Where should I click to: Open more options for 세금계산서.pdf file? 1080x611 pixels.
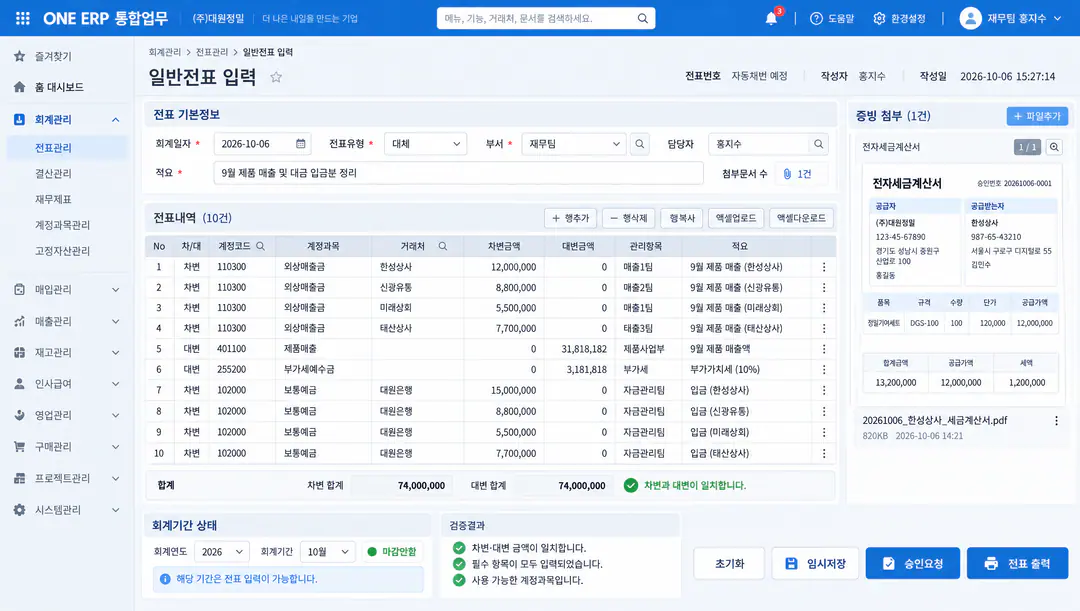(x=1056, y=421)
